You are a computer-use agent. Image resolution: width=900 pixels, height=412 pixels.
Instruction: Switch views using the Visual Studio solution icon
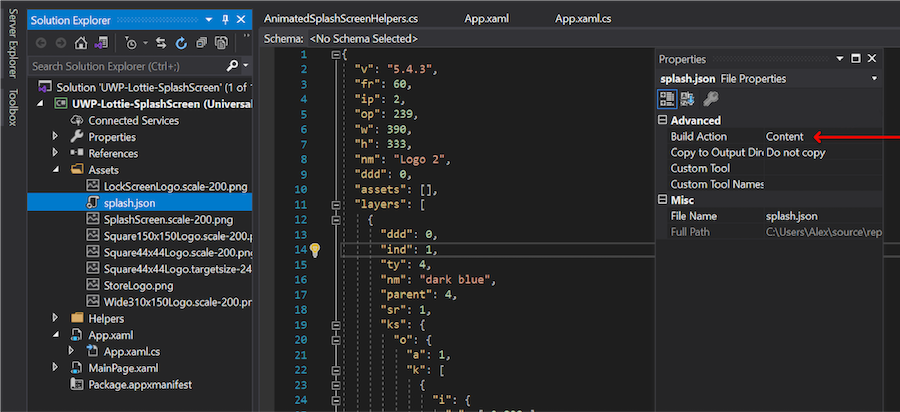(100, 43)
